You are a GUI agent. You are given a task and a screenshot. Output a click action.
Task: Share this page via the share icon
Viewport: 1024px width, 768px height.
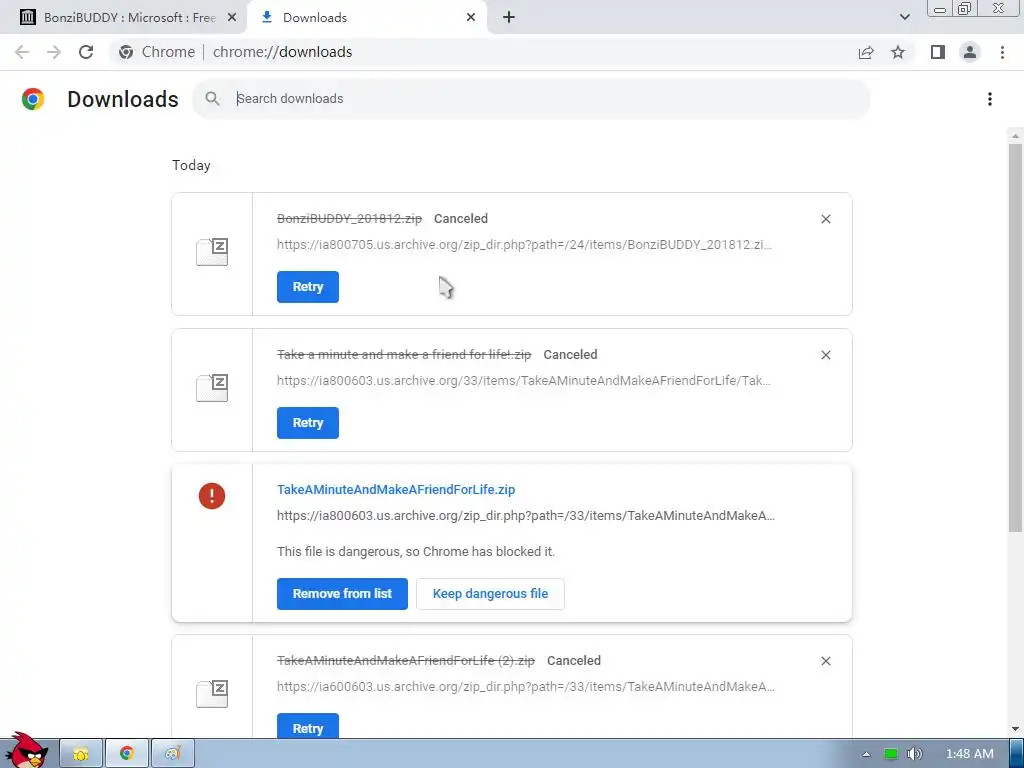click(866, 52)
